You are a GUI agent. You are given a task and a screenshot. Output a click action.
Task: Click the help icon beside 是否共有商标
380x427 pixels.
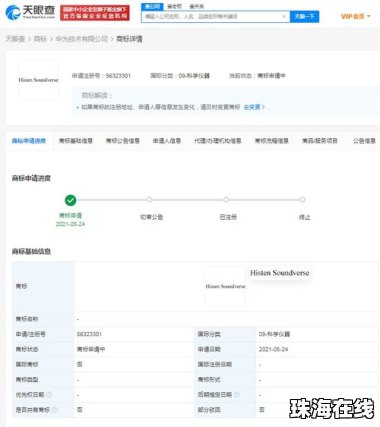click(54, 410)
